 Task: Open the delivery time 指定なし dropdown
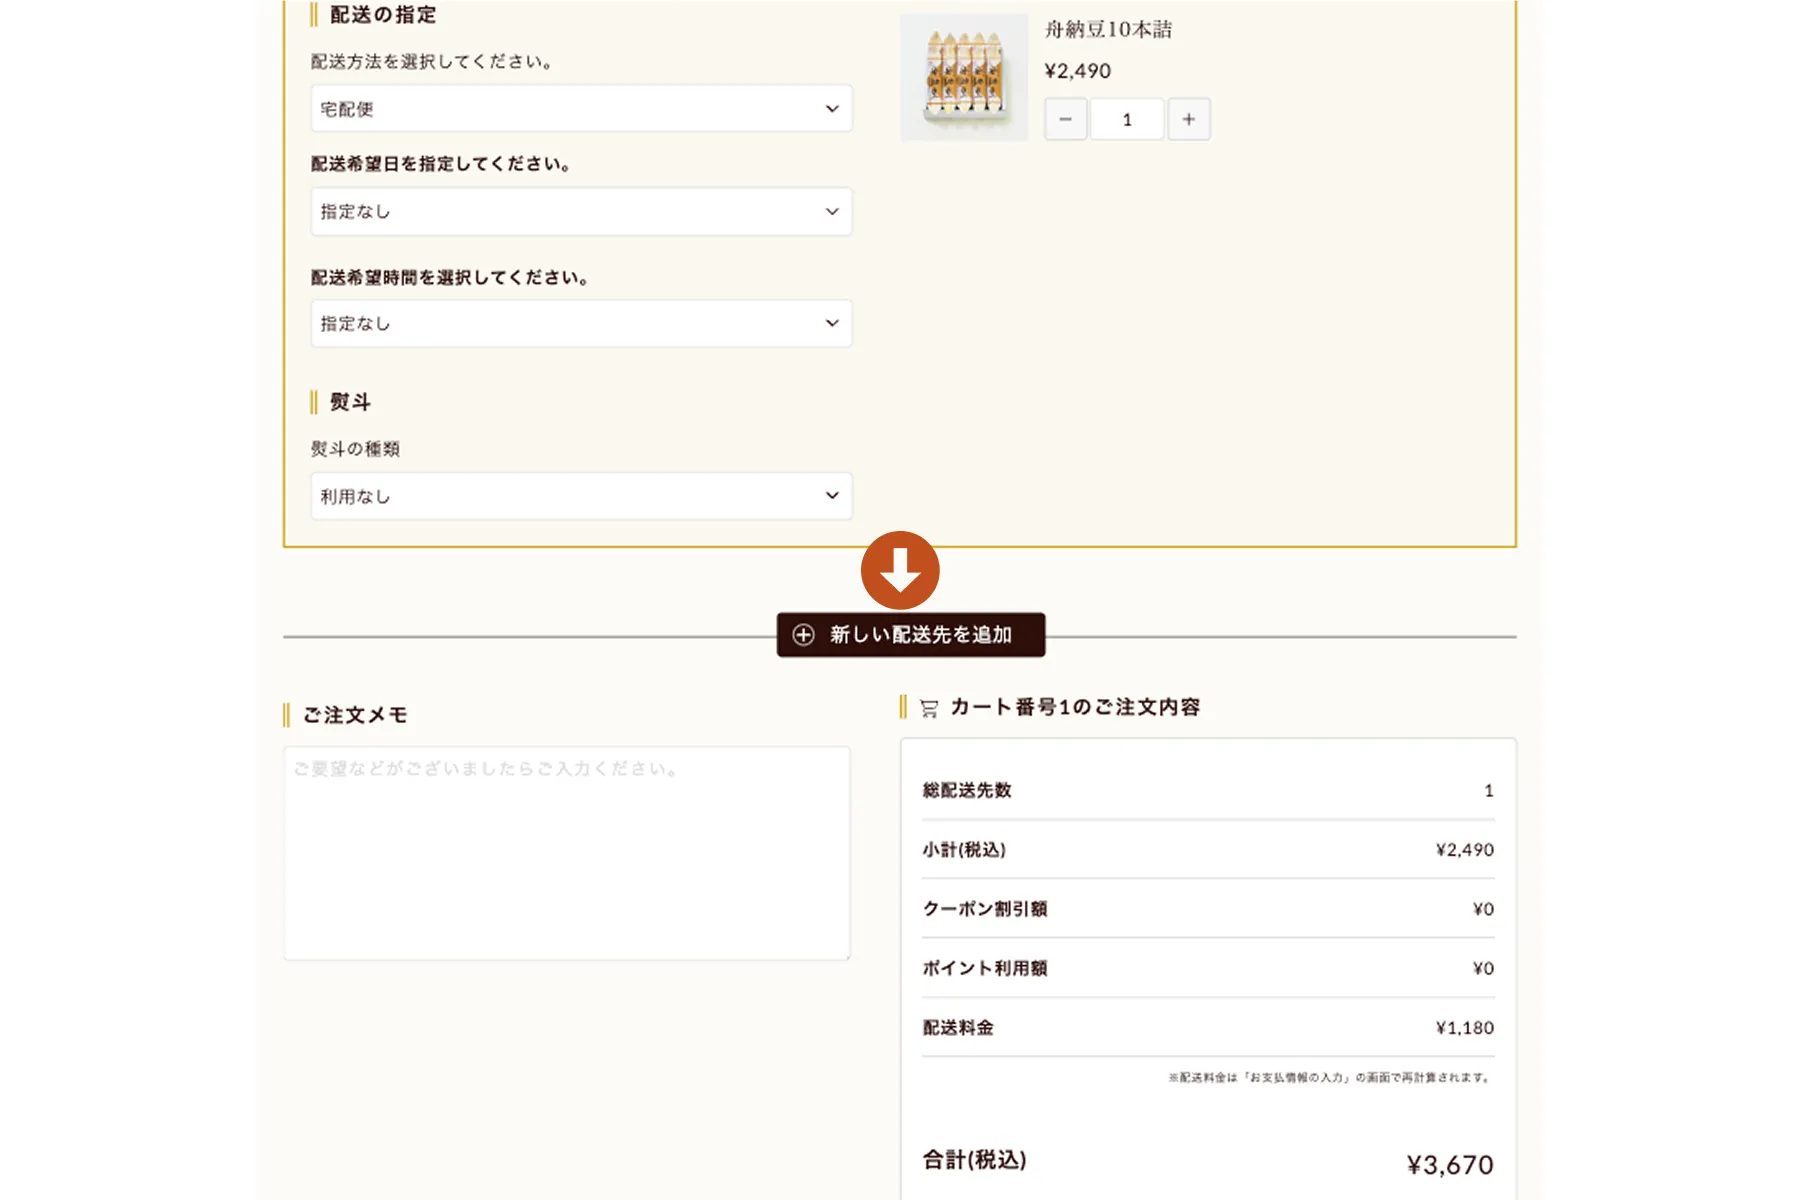point(581,324)
